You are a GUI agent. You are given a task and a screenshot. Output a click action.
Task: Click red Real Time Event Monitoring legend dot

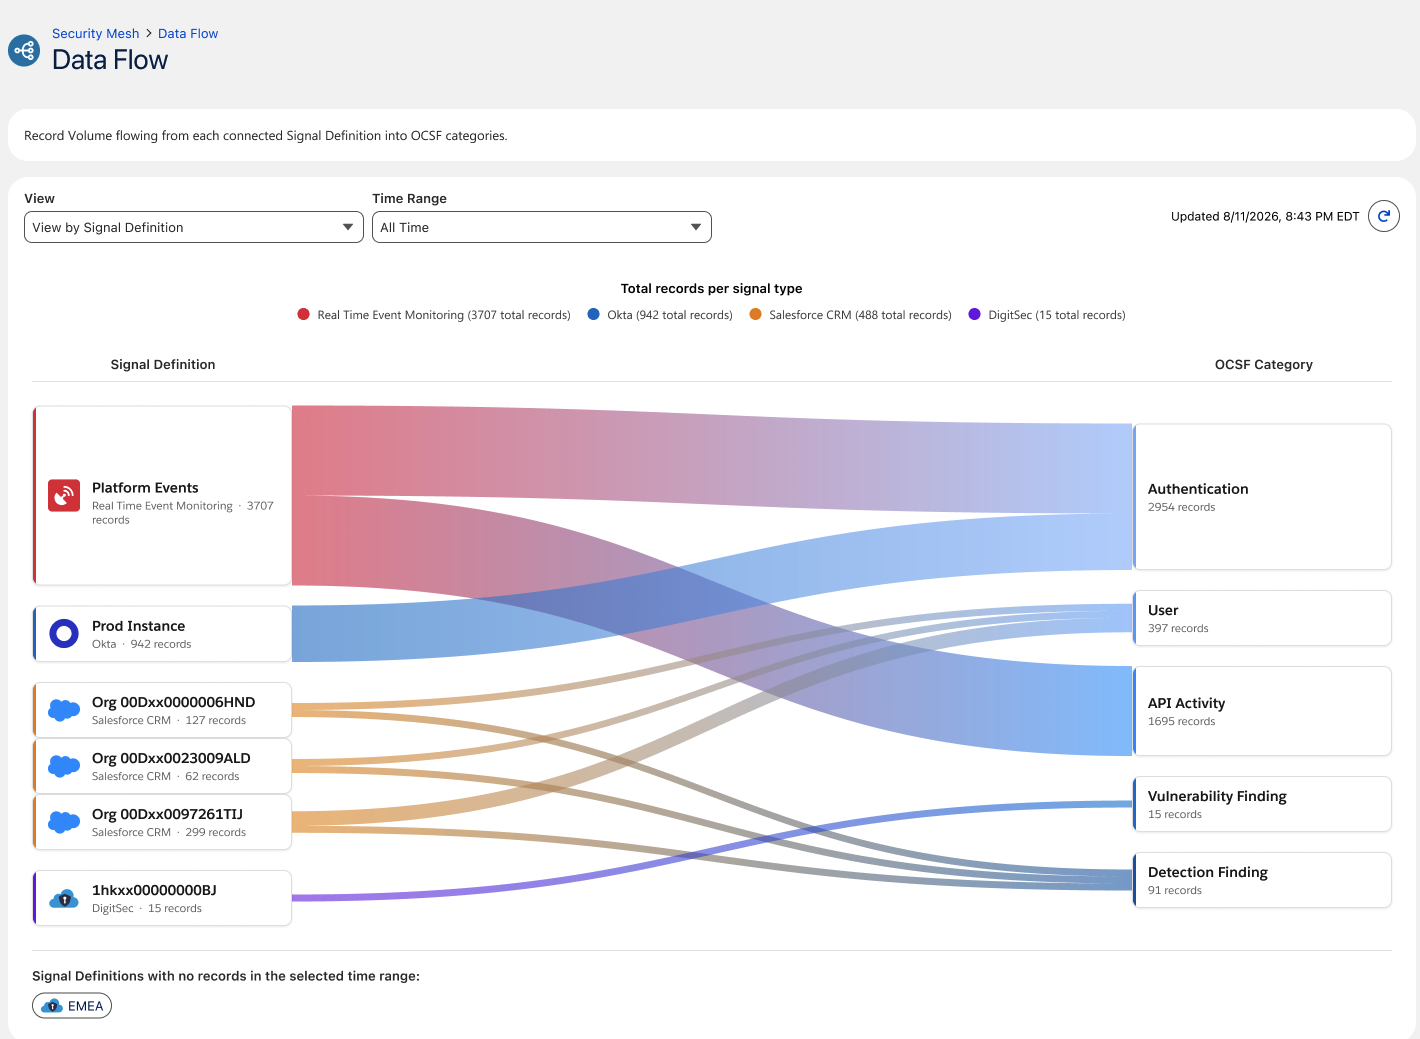pos(303,314)
